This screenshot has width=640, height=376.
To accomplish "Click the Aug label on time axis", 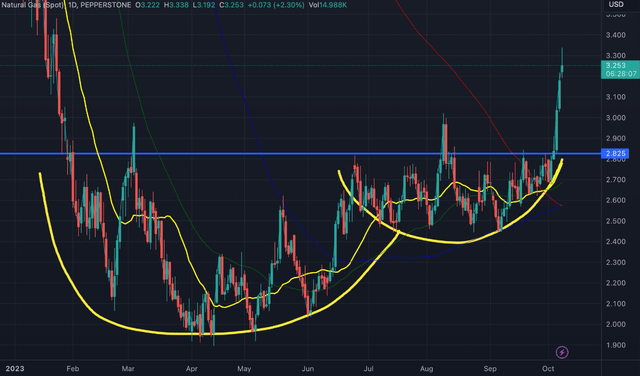I will point(427,369).
